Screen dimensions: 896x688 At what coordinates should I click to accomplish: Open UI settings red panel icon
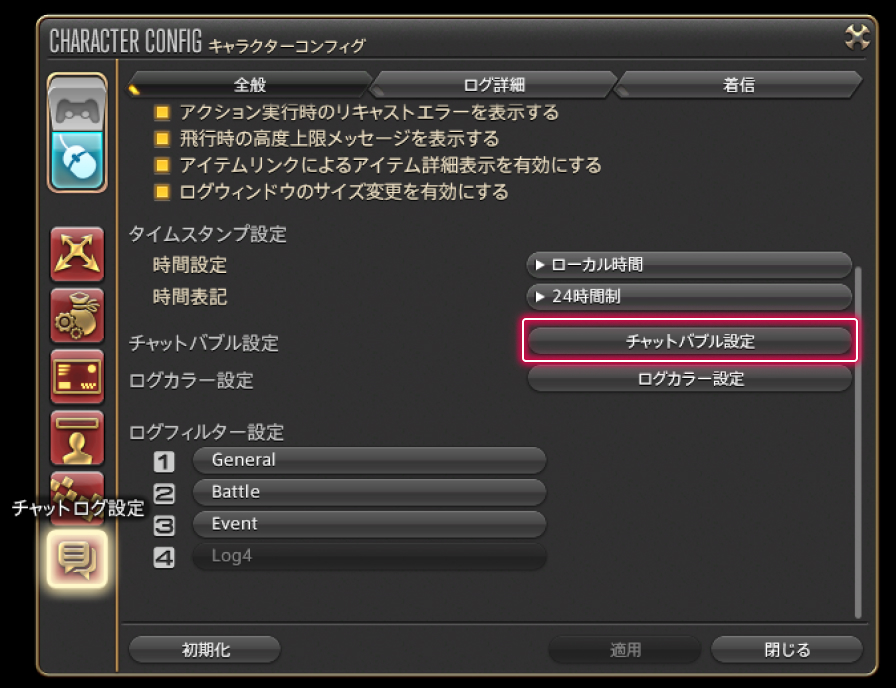[77, 377]
